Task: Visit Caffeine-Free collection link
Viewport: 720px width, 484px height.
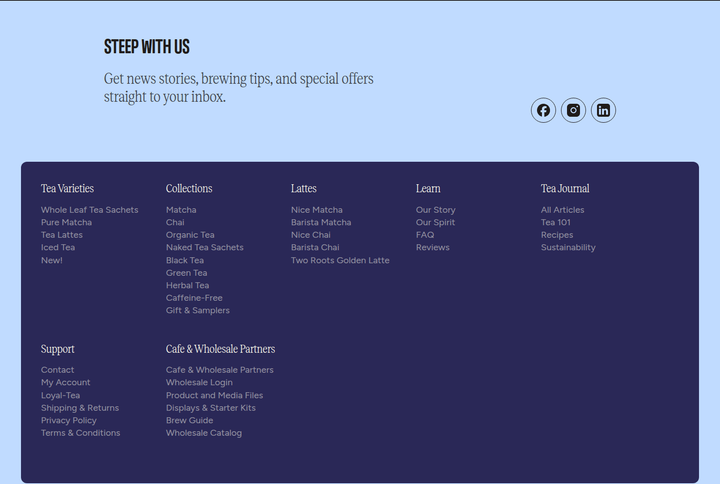Action: (x=194, y=298)
